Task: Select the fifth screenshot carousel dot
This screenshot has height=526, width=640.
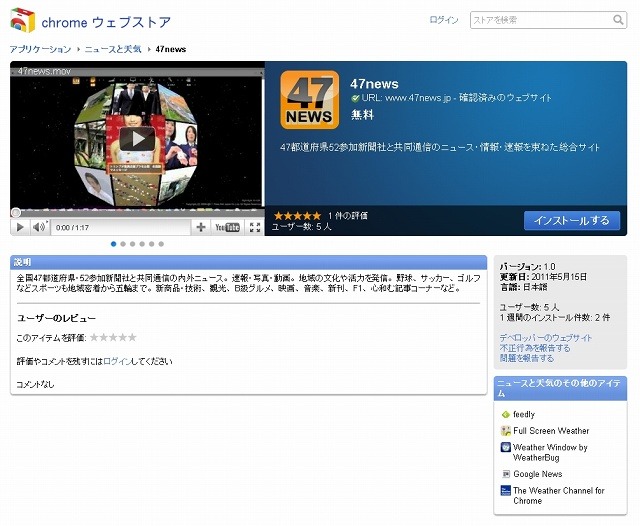Action: click(151, 244)
